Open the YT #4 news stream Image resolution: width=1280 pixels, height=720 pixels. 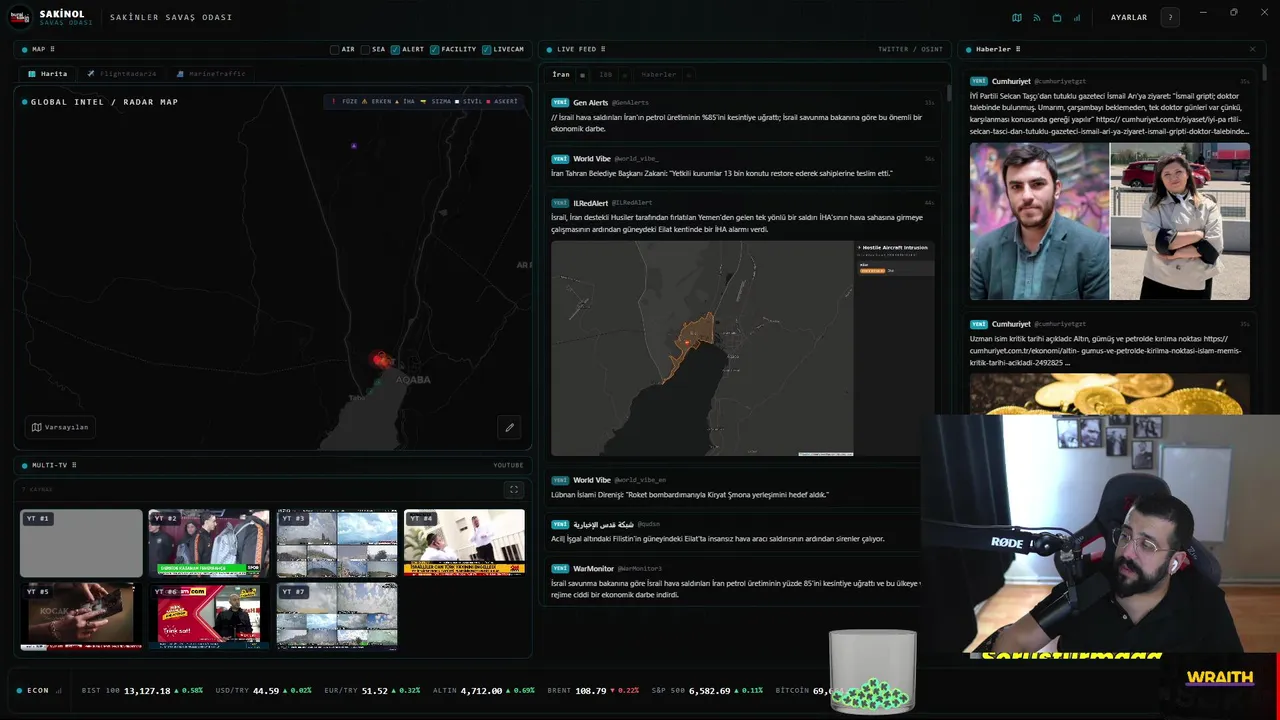coord(465,543)
